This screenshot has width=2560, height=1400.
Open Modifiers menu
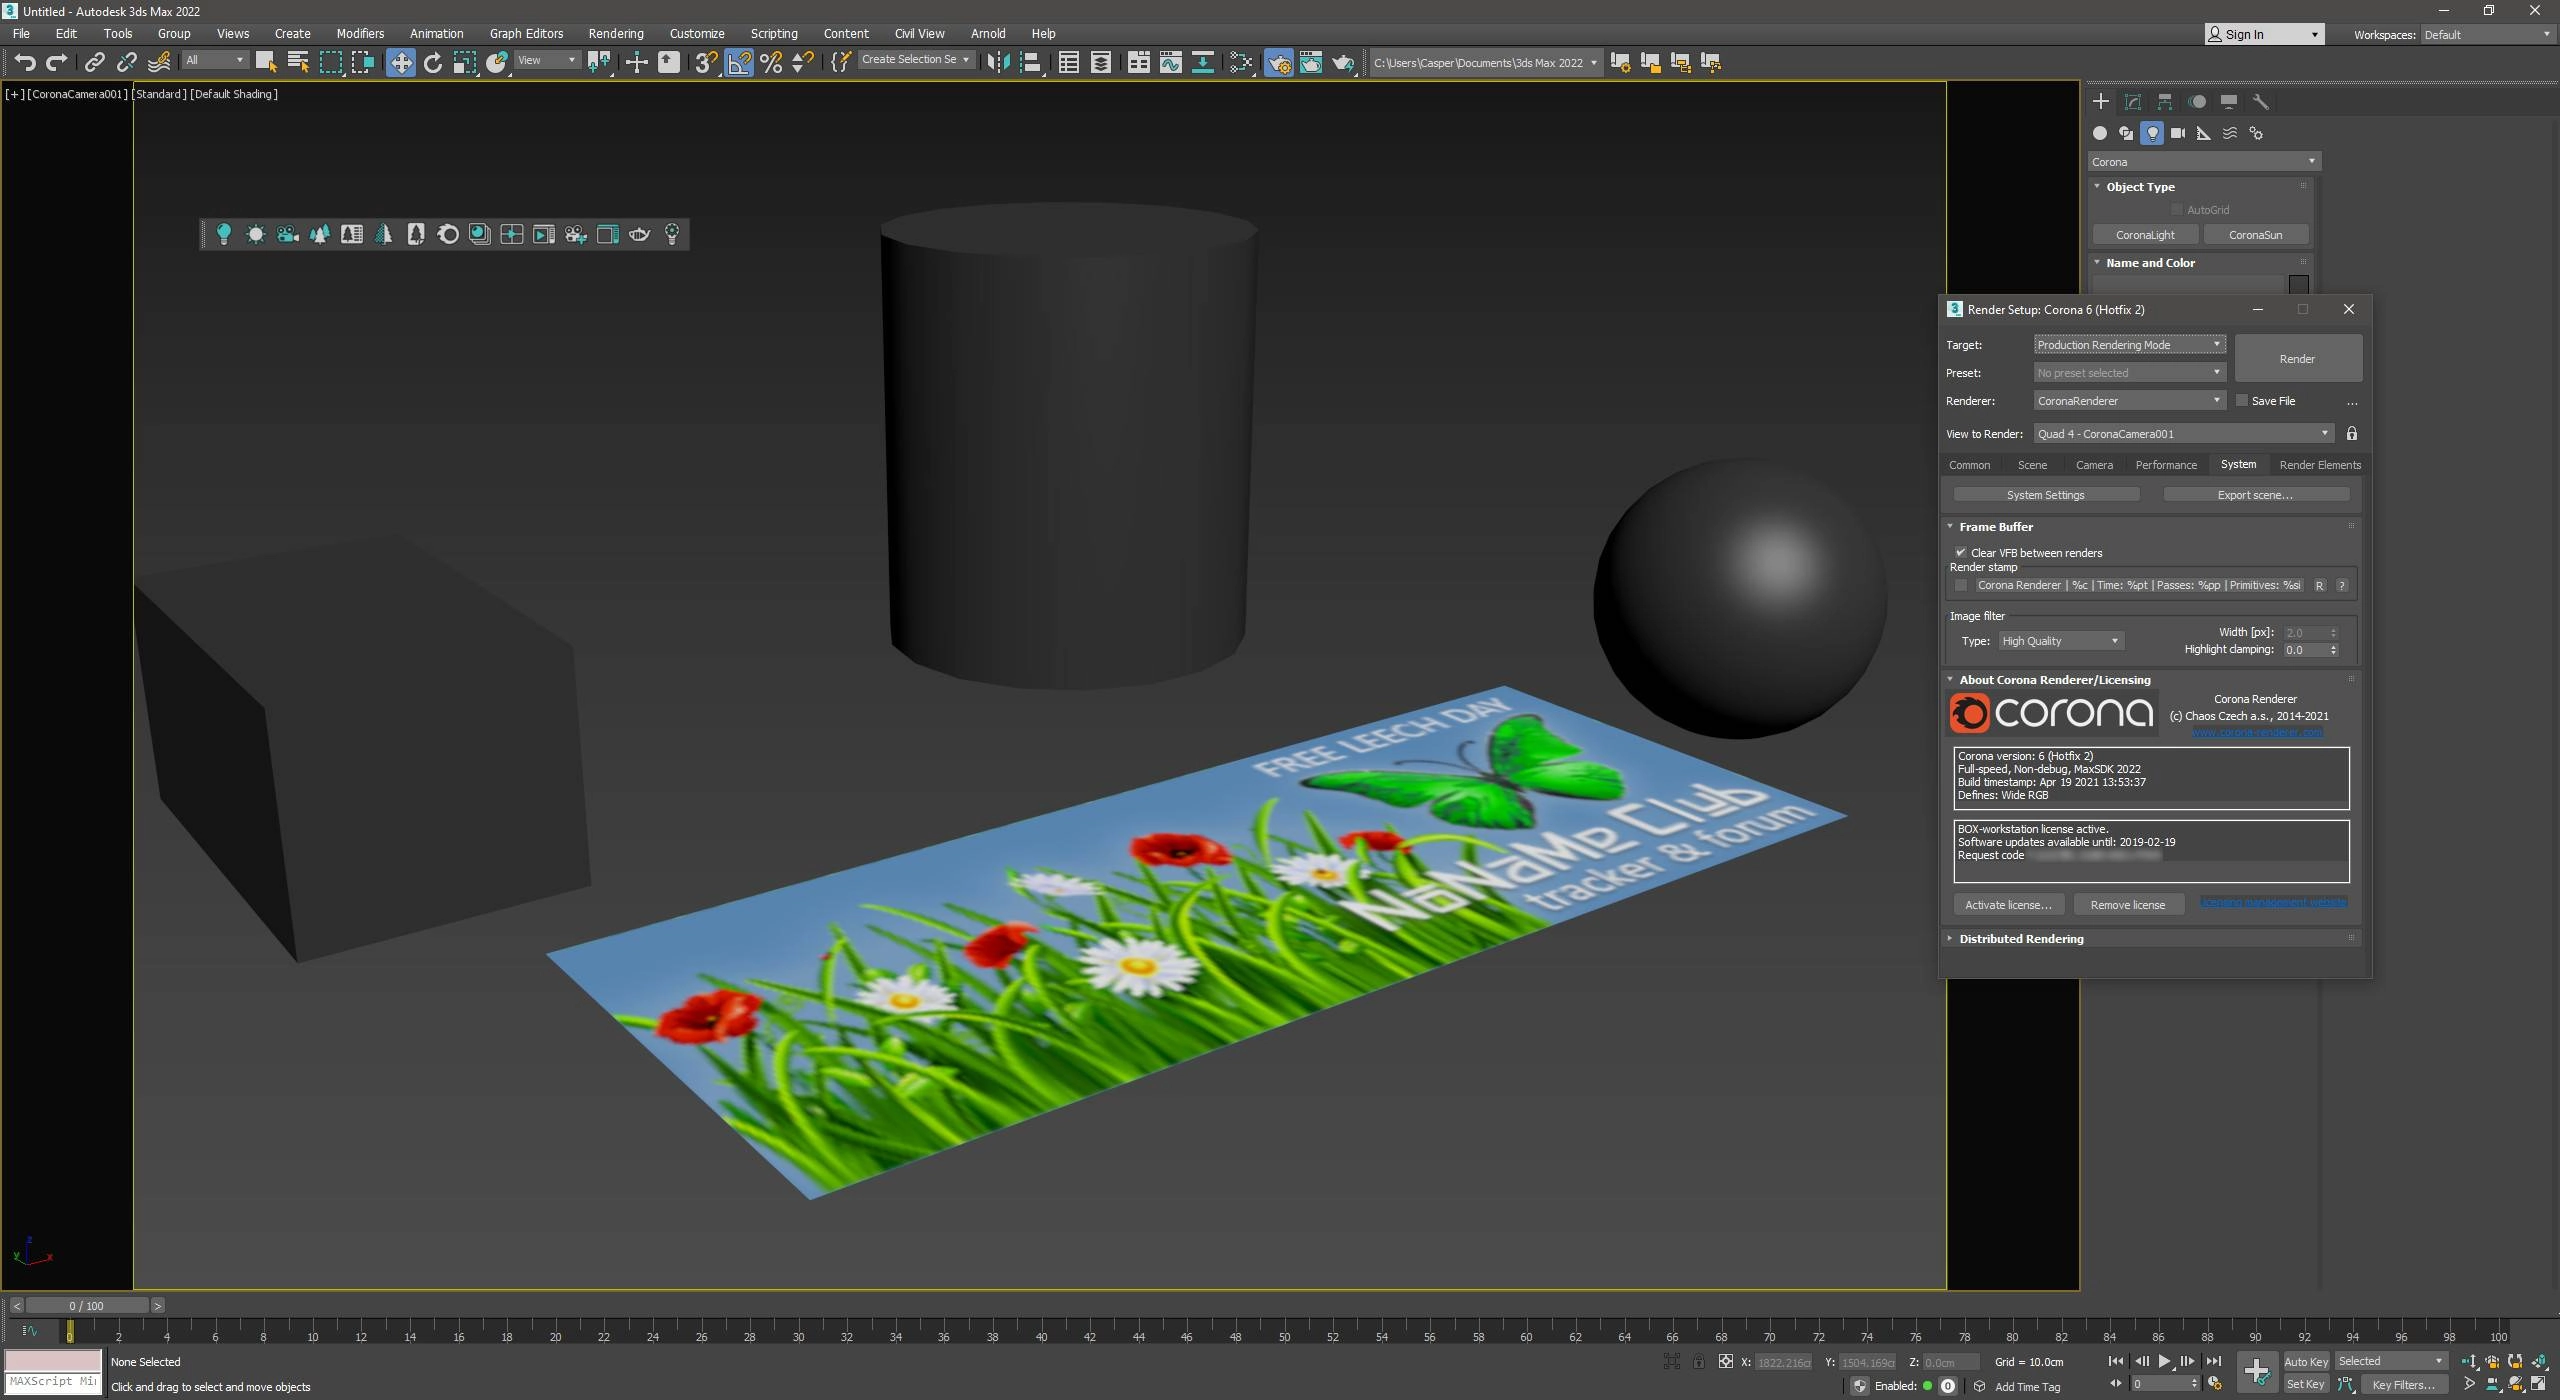pos(360,33)
